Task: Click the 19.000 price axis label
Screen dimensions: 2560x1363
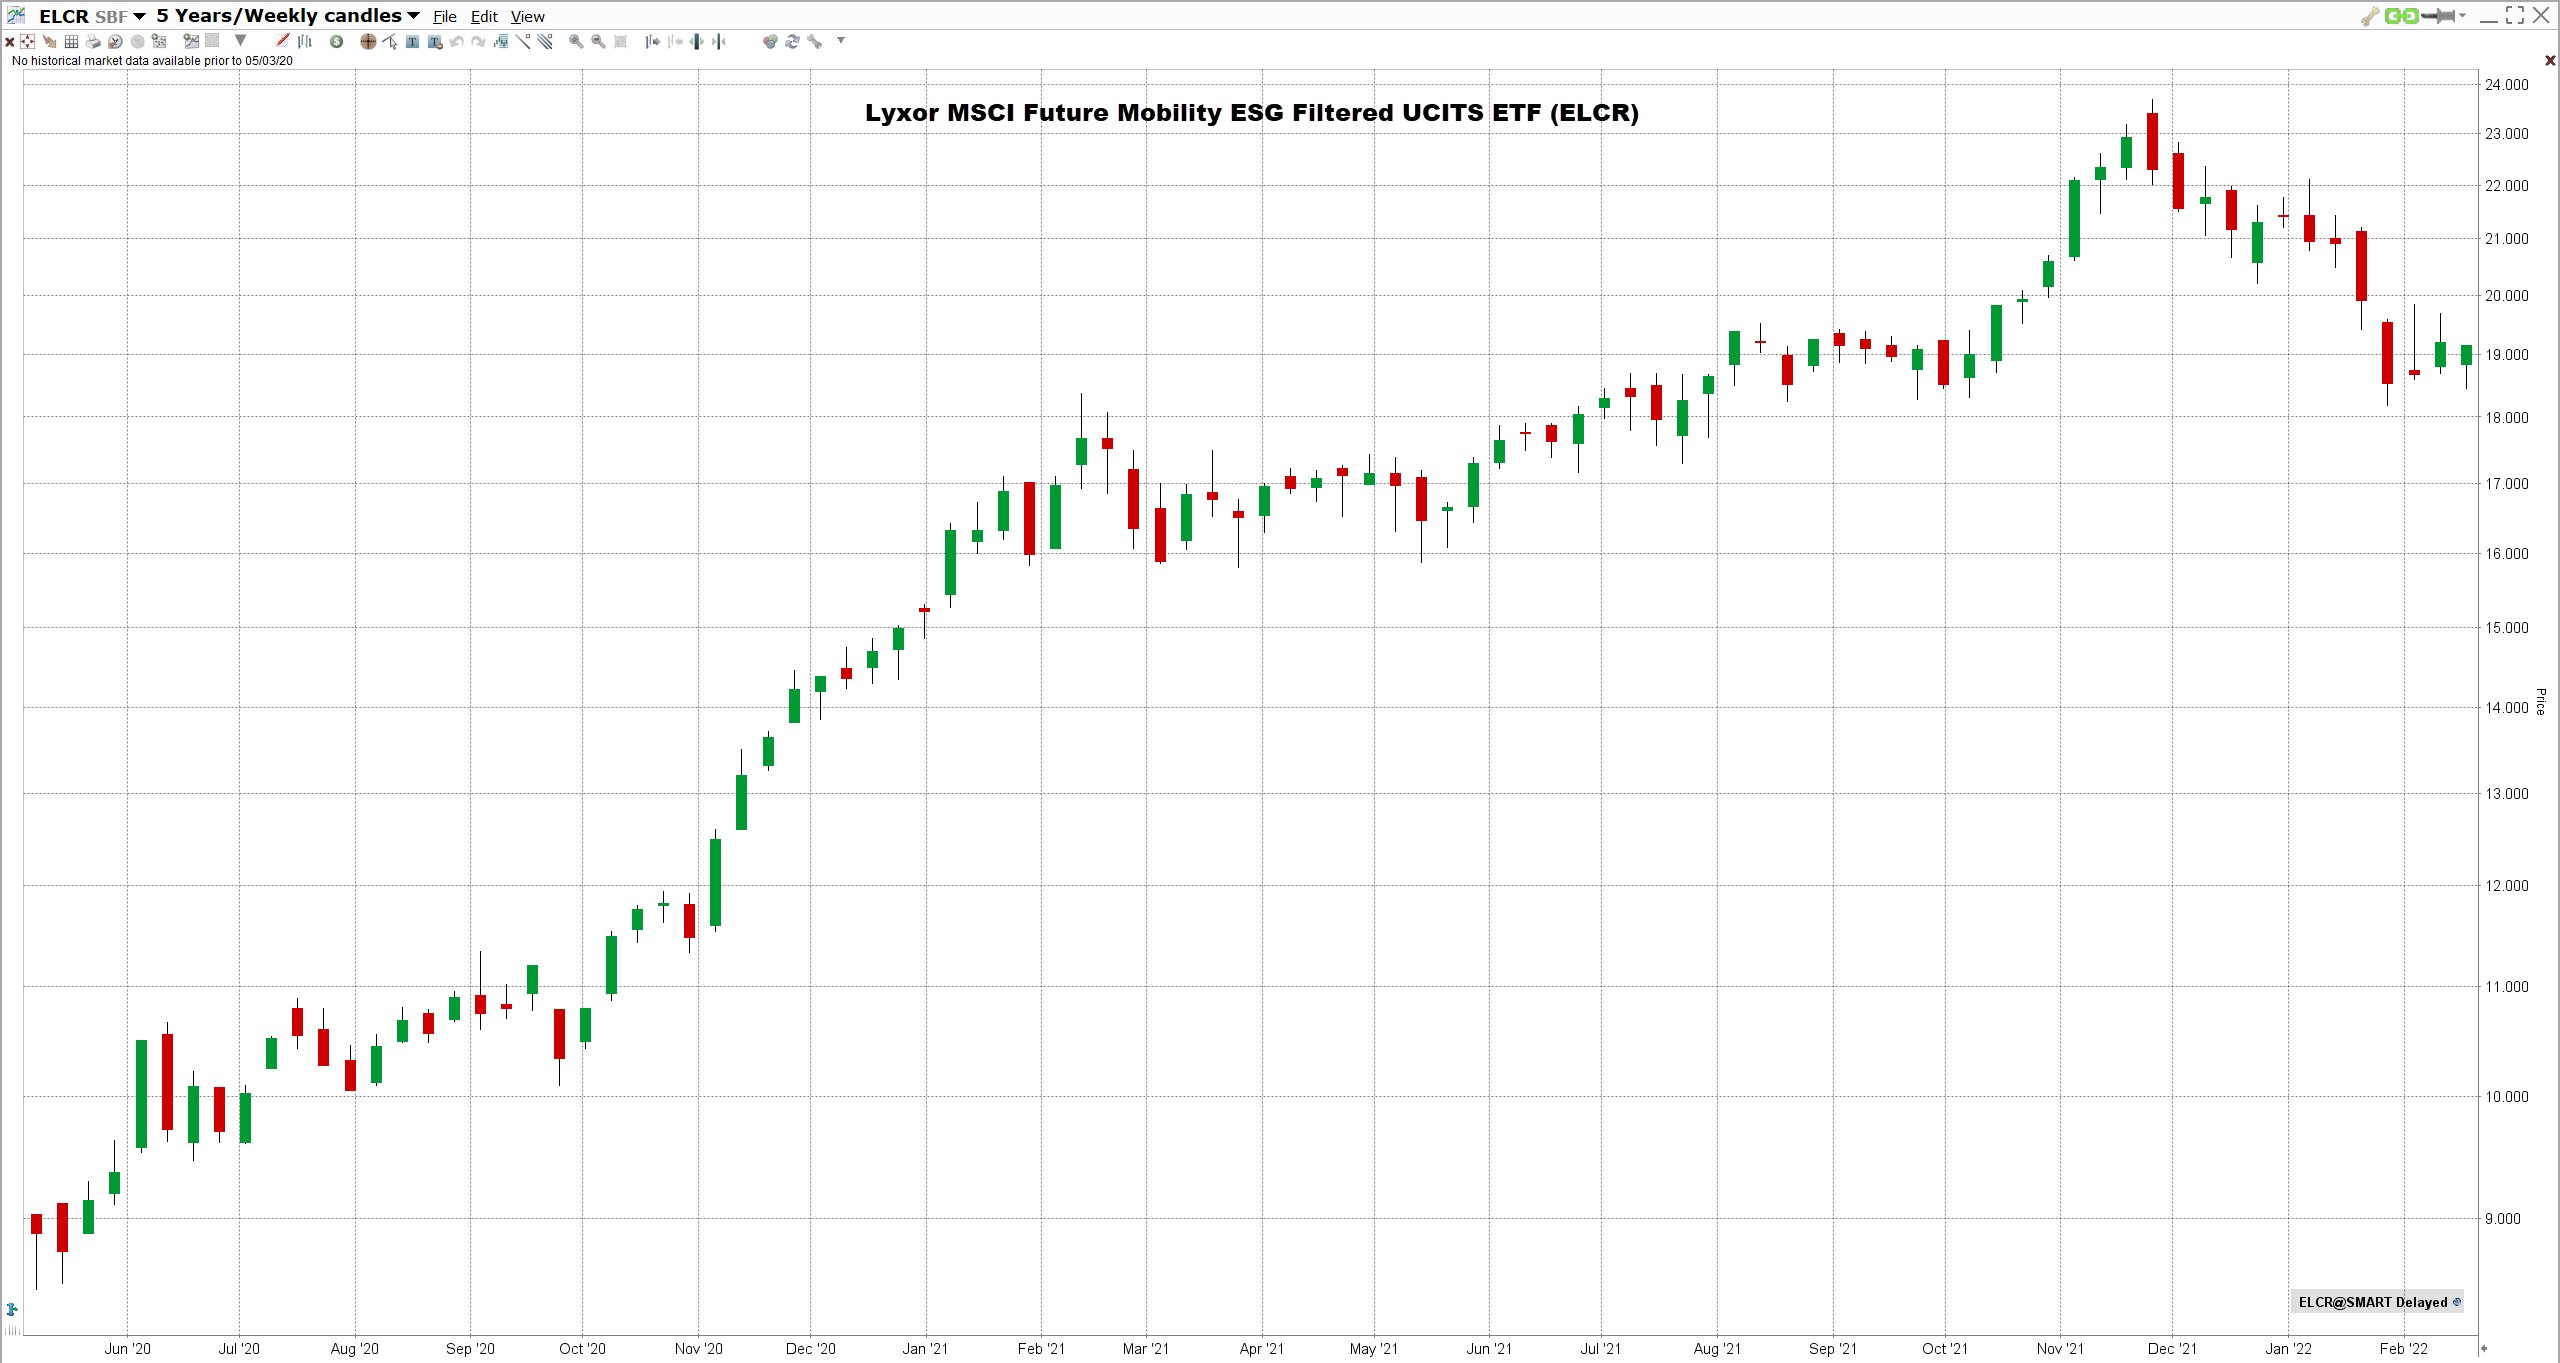Action: 2507,355
